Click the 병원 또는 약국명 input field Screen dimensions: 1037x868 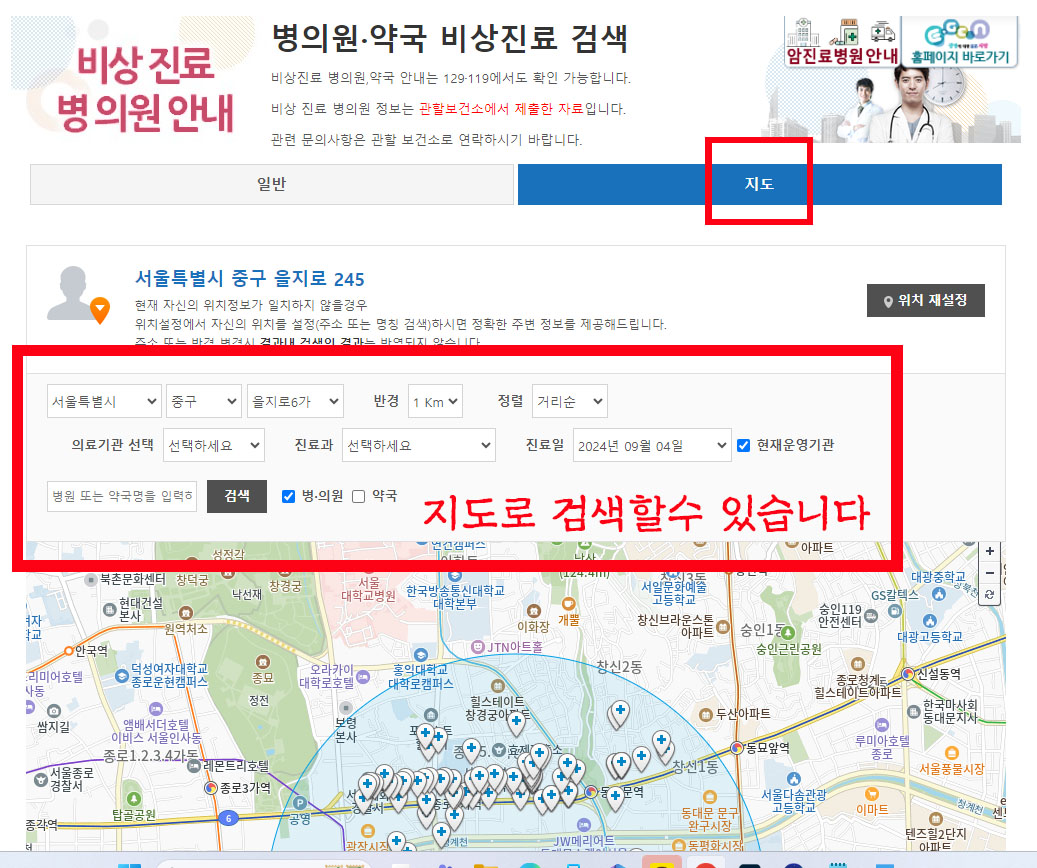click(x=122, y=496)
